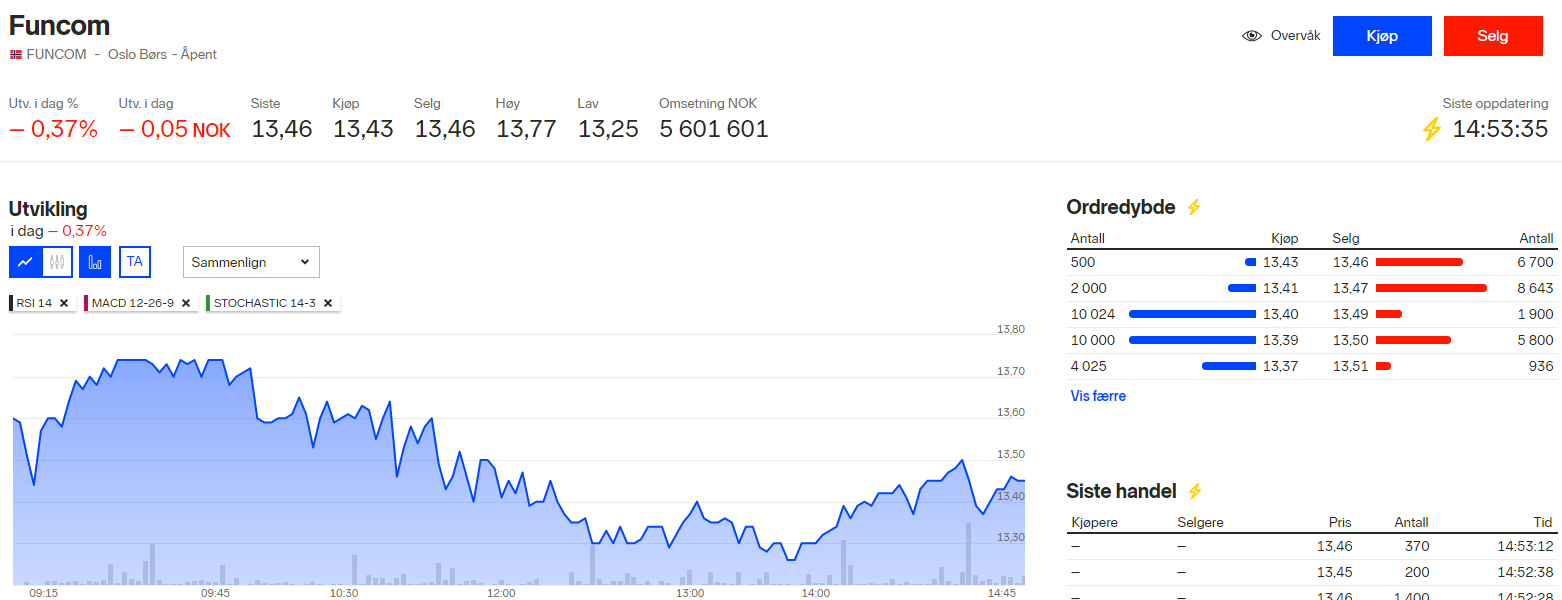
Task: Click the sell quantity 8 643
Action: click(1534, 288)
